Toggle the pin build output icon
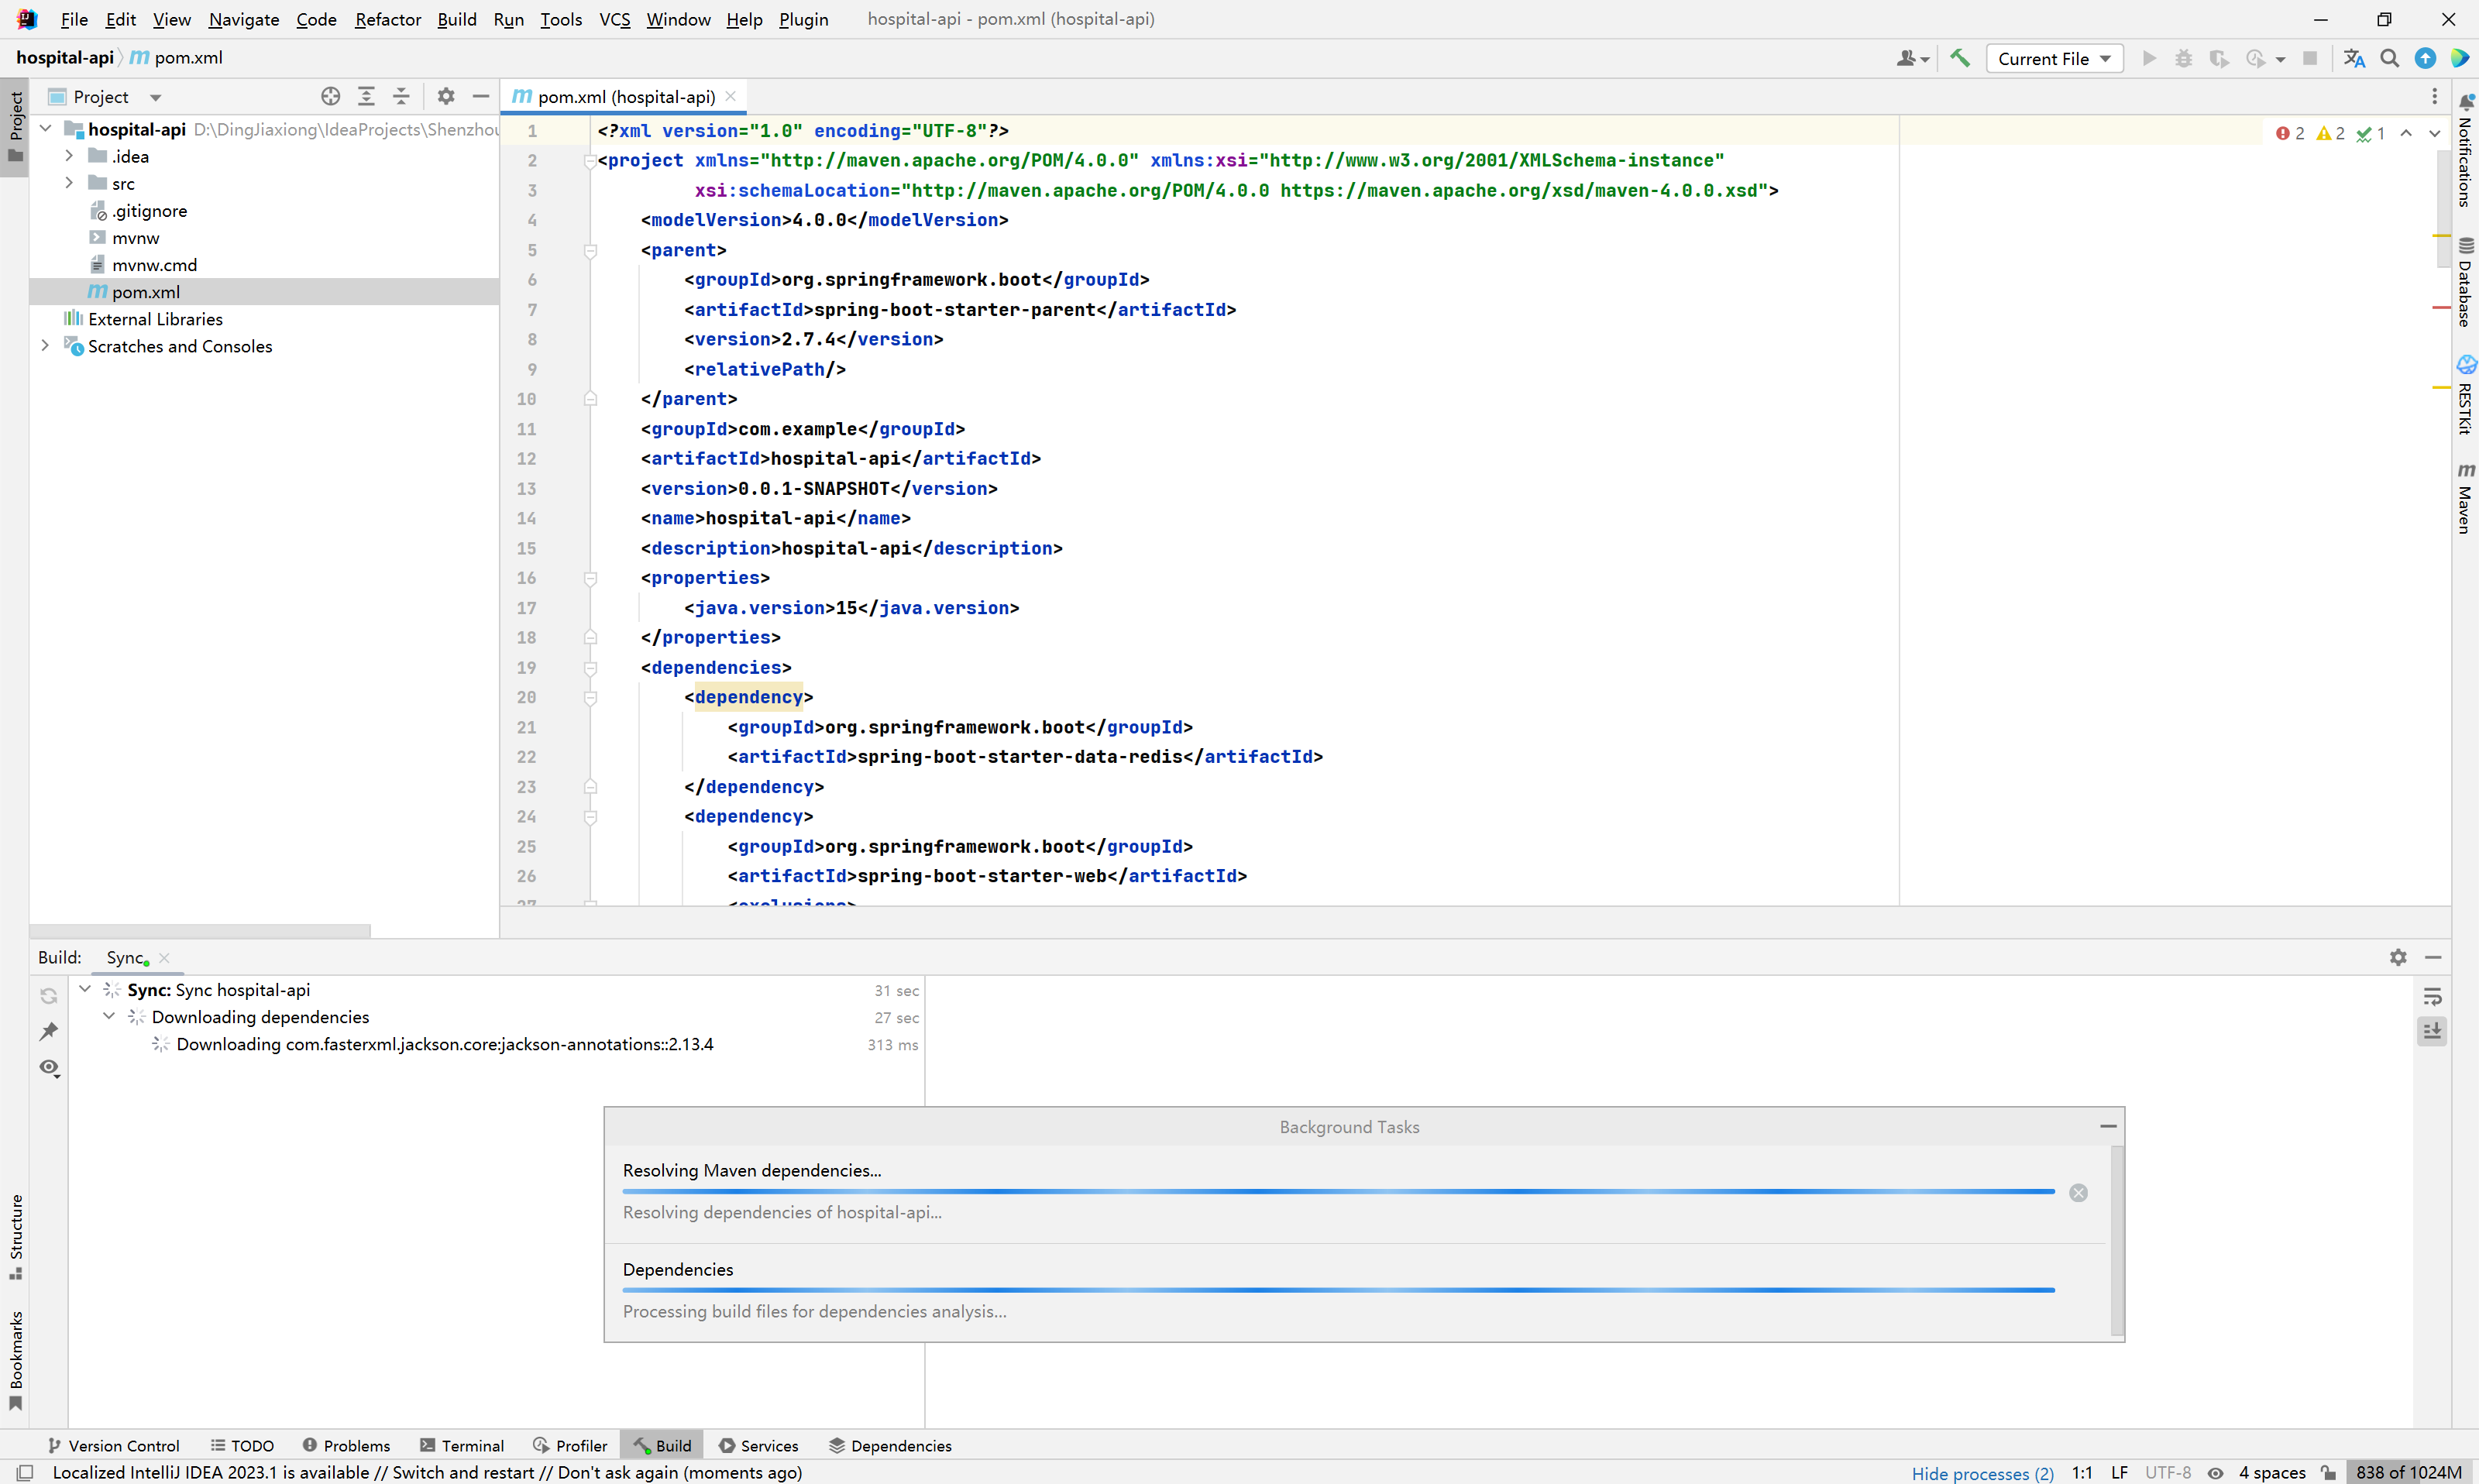The height and width of the screenshot is (1484, 2479). tap(48, 1030)
